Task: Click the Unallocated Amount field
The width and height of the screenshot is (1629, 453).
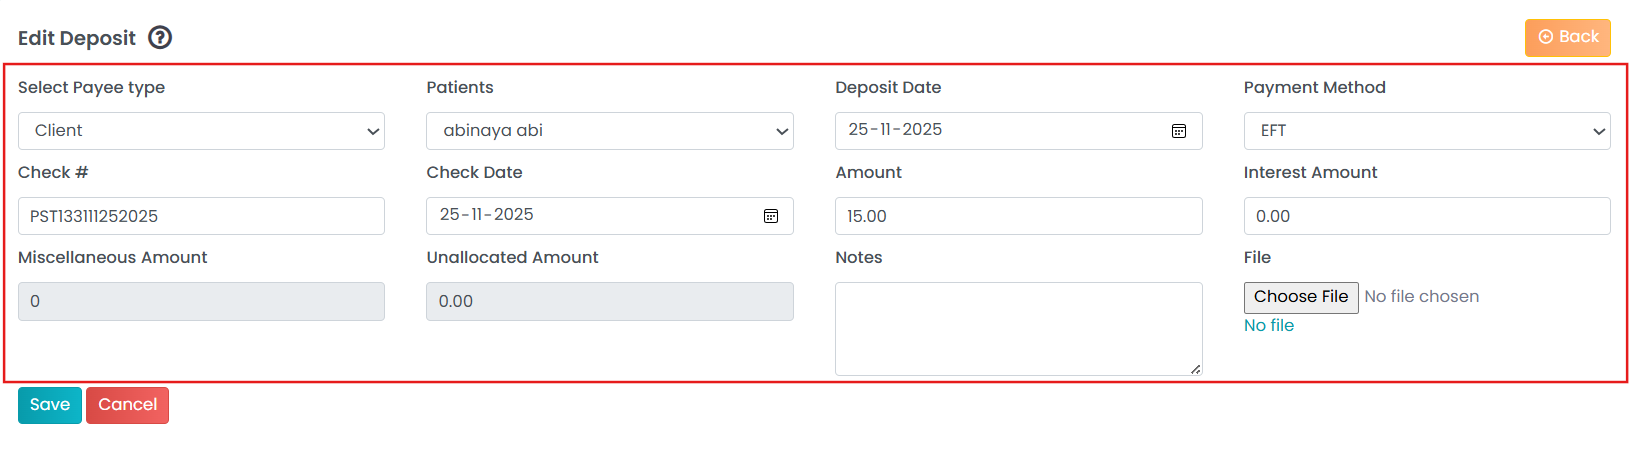Action: pos(609,301)
